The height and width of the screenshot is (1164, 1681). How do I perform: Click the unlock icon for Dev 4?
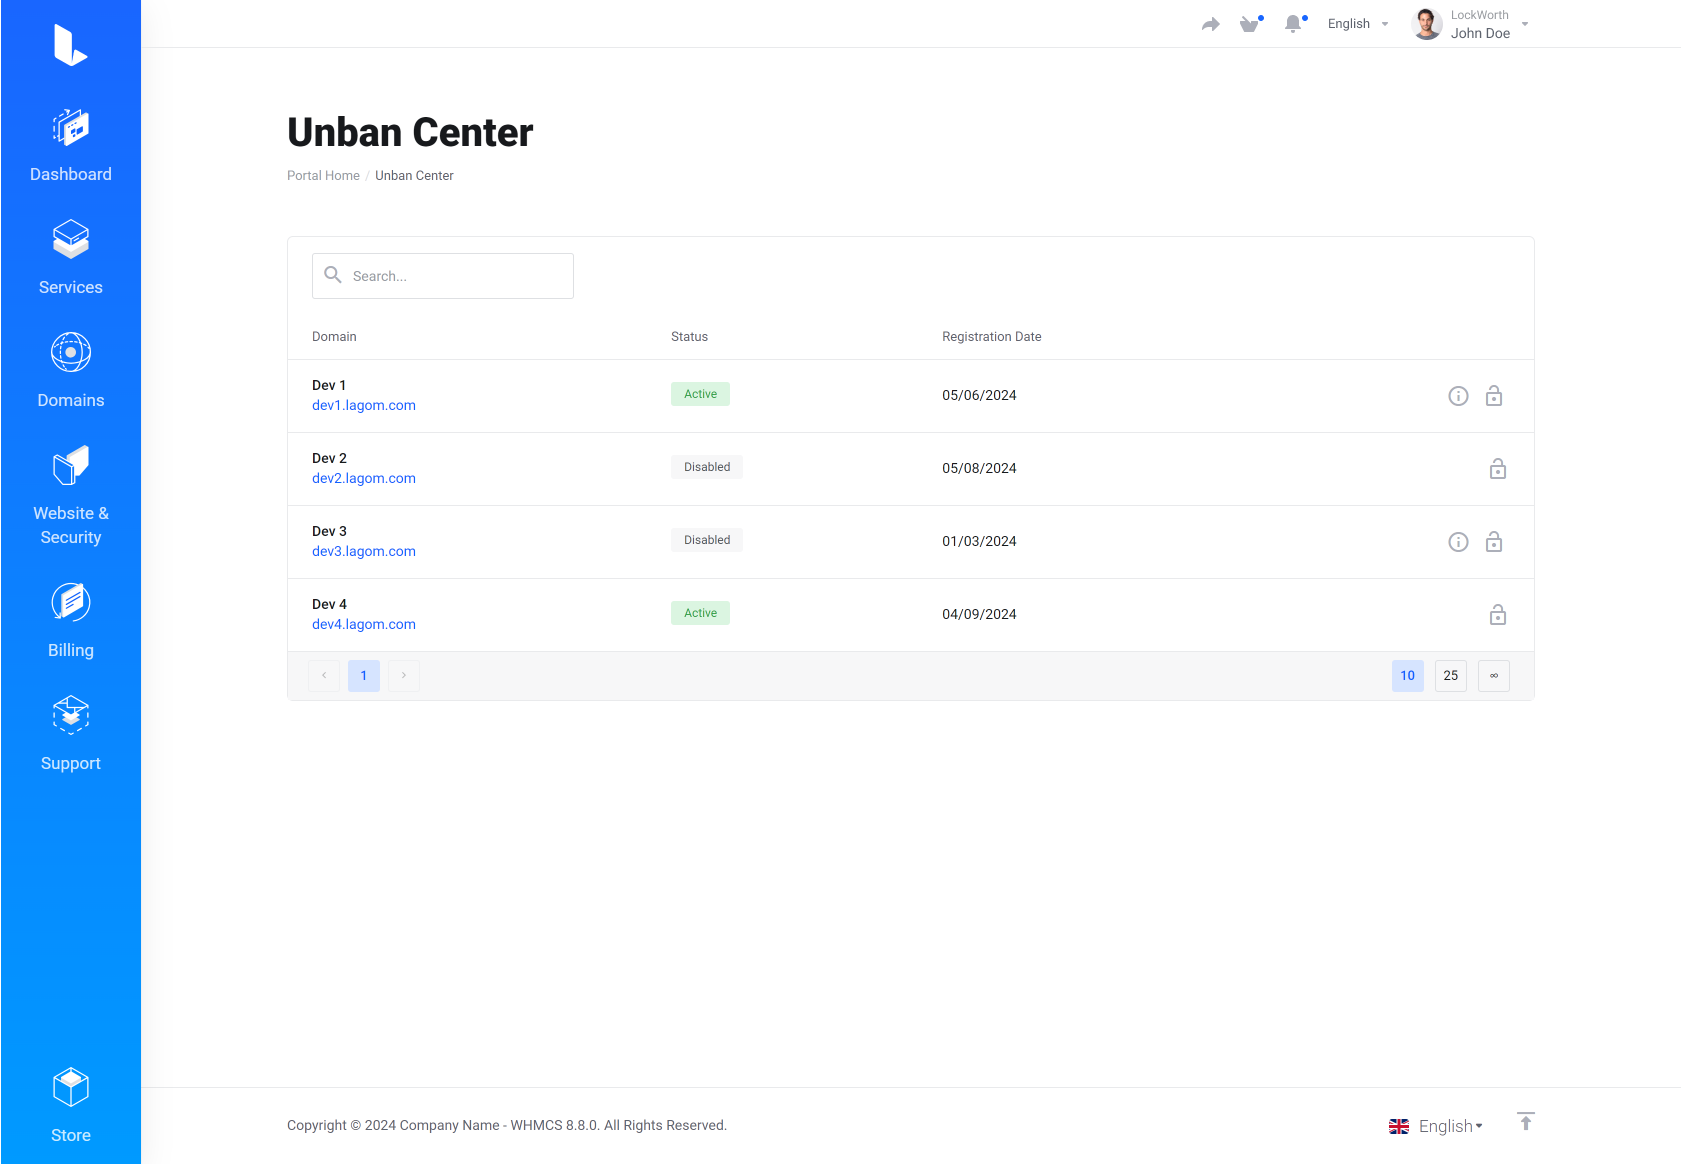click(1497, 615)
